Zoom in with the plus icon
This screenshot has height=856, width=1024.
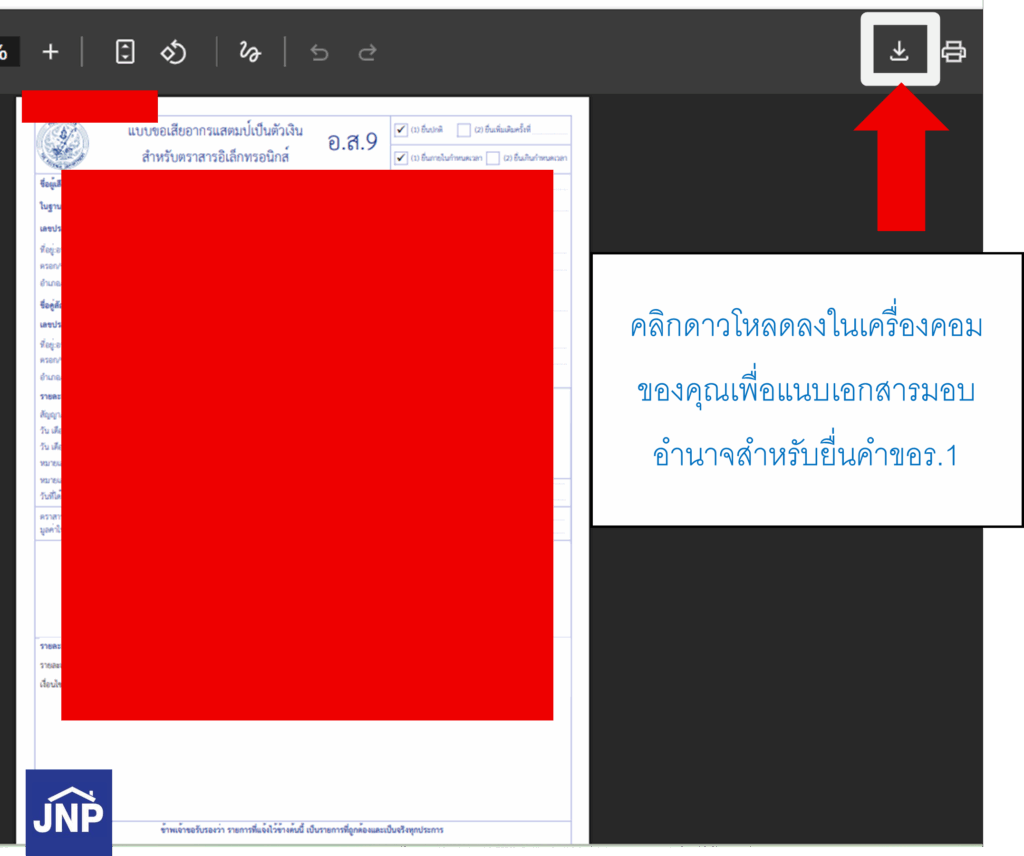click(x=50, y=52)
